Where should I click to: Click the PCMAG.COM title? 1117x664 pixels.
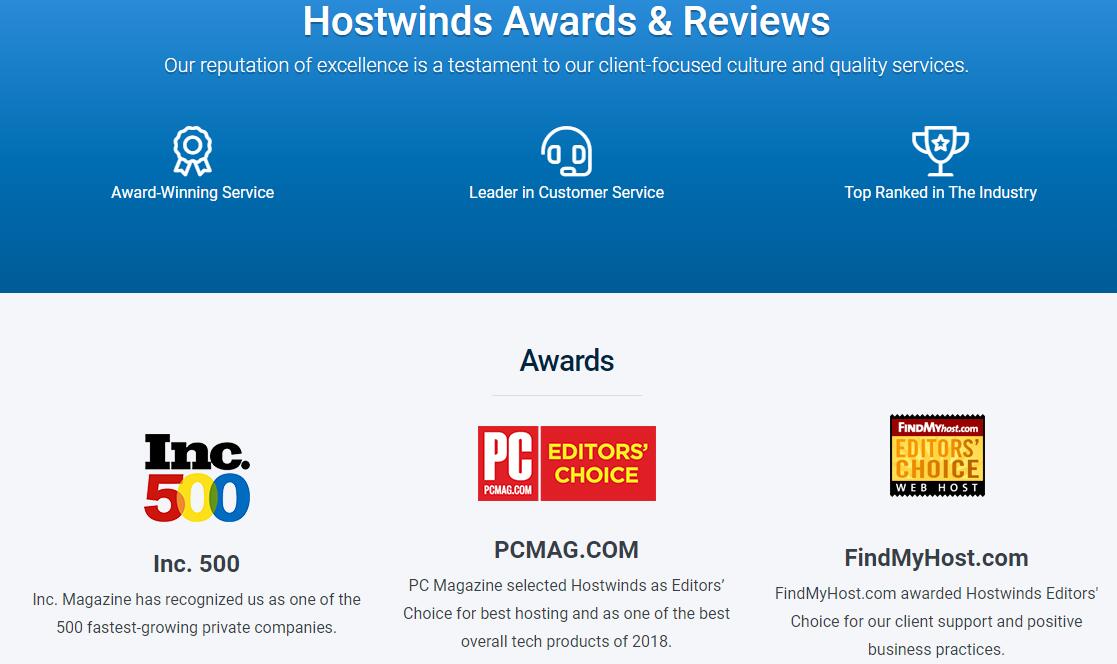tap(566, 549)
